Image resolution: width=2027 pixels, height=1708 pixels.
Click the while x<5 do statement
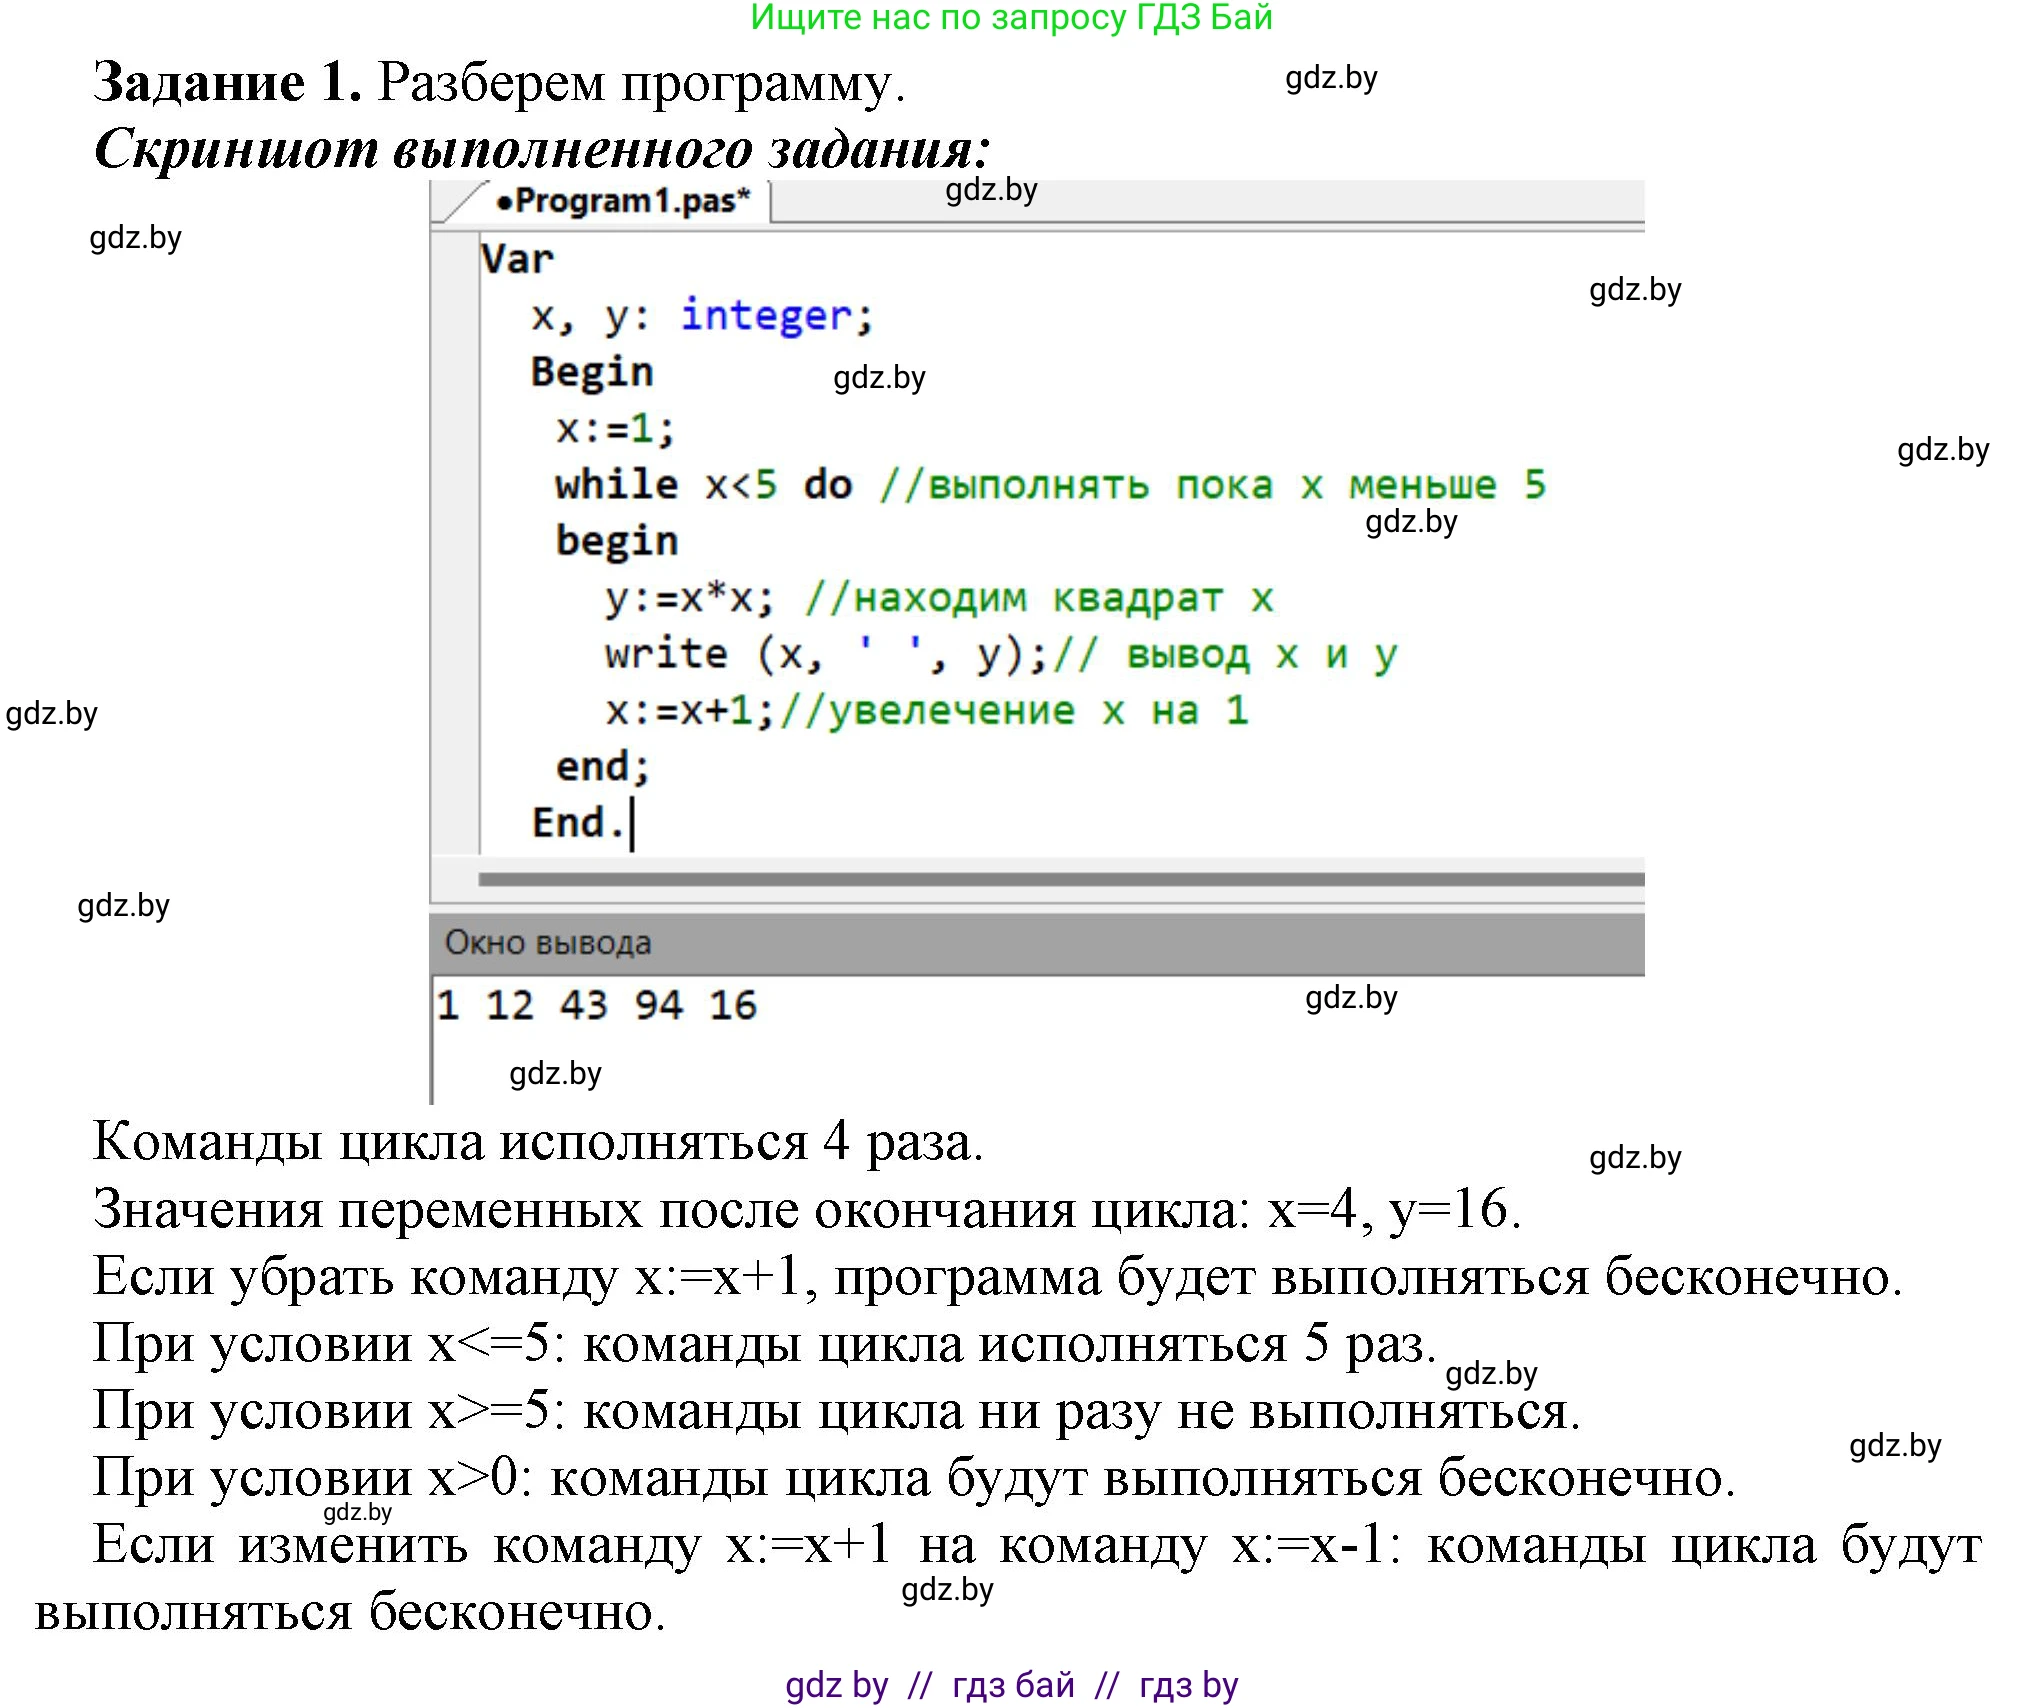click(703, 485)
